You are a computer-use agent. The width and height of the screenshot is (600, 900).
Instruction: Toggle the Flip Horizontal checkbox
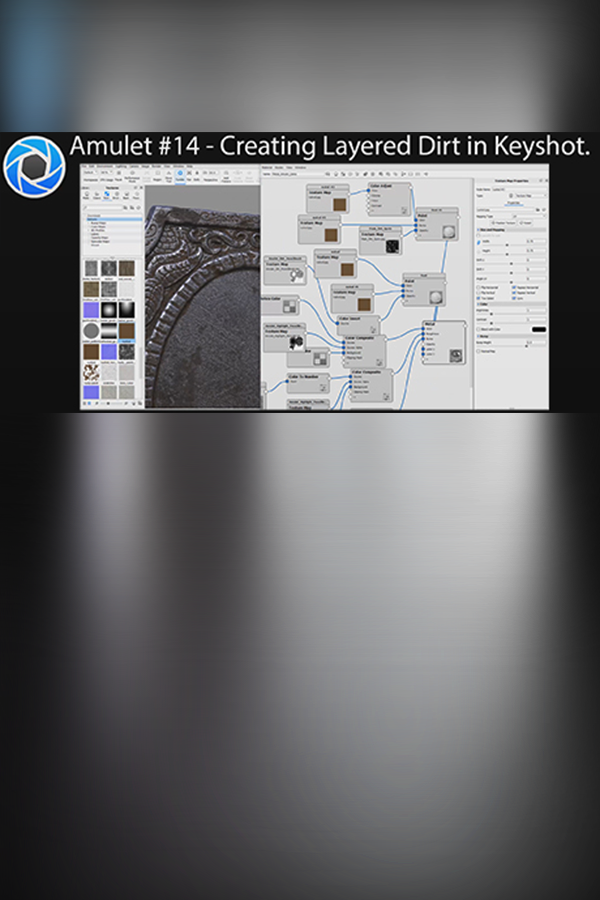click(x=478, y=288)
